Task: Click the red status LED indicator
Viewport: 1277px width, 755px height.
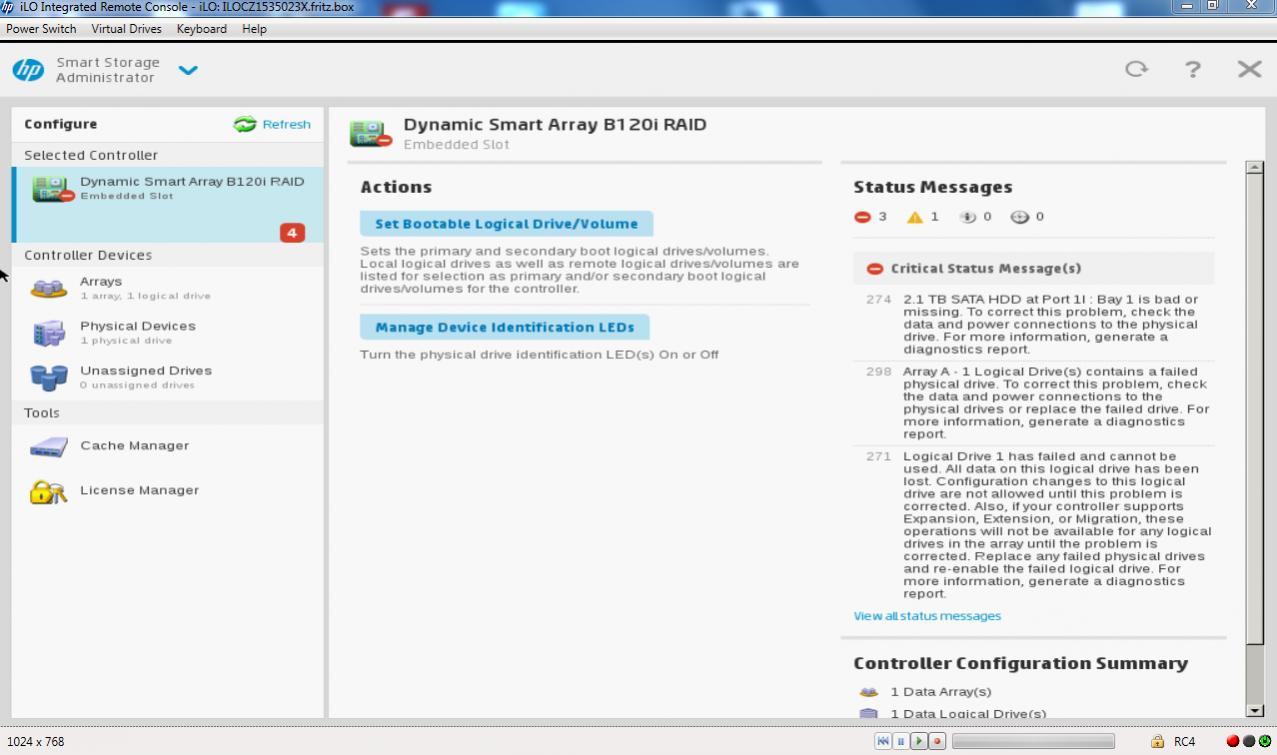Action: click(1232, 741)
